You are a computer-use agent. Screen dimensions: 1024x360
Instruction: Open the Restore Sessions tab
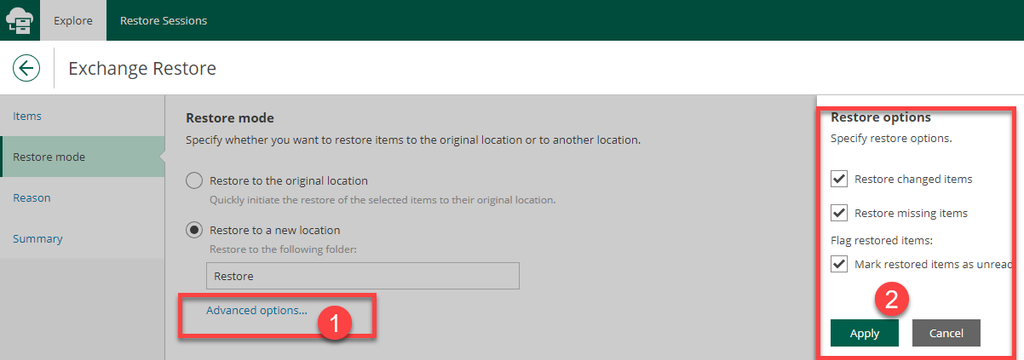(x=163, y=20)
